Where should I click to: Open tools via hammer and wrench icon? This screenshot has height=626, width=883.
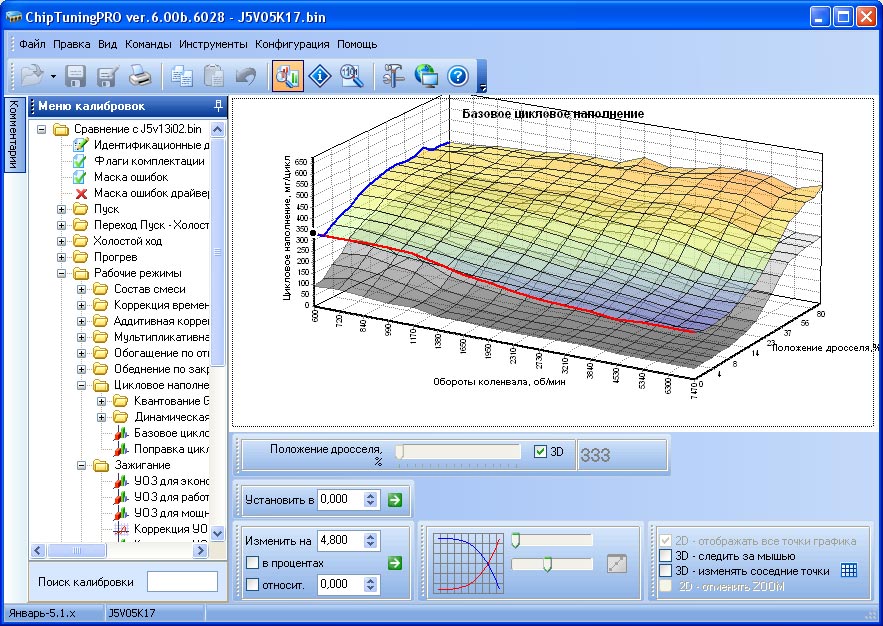393,76
